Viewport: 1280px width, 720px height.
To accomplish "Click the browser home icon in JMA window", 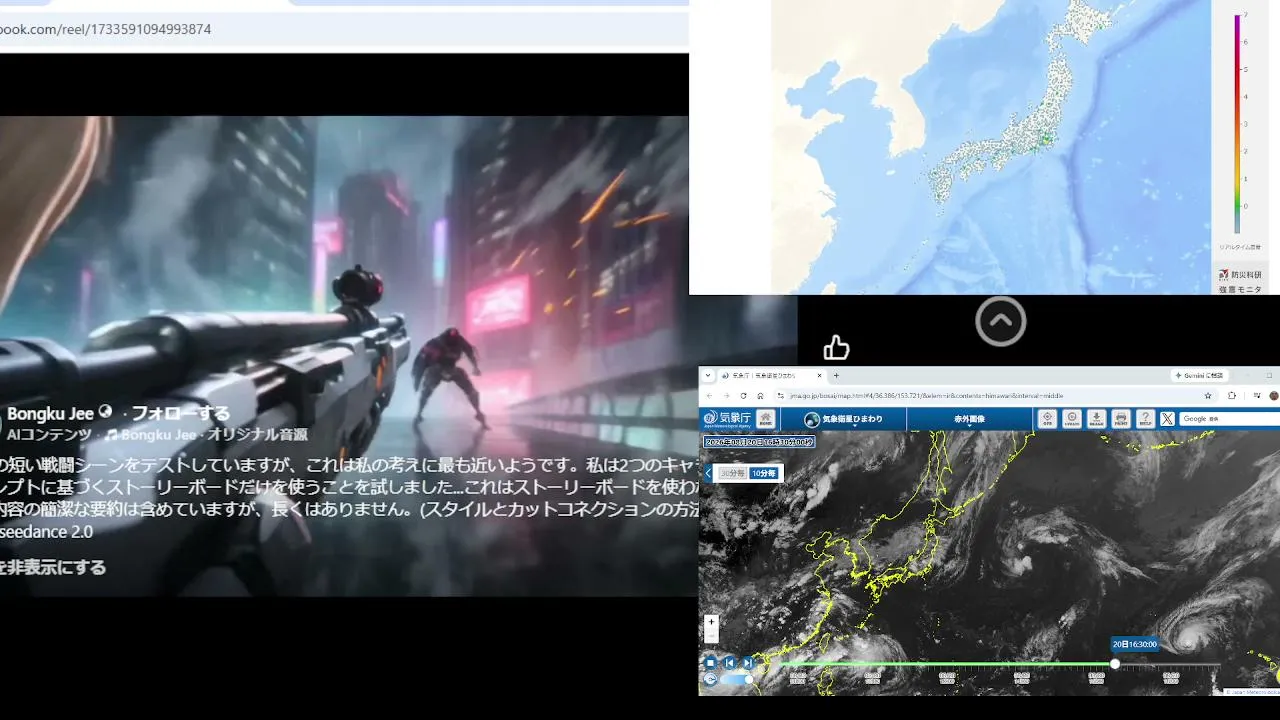I will click(x=760, y=396).
